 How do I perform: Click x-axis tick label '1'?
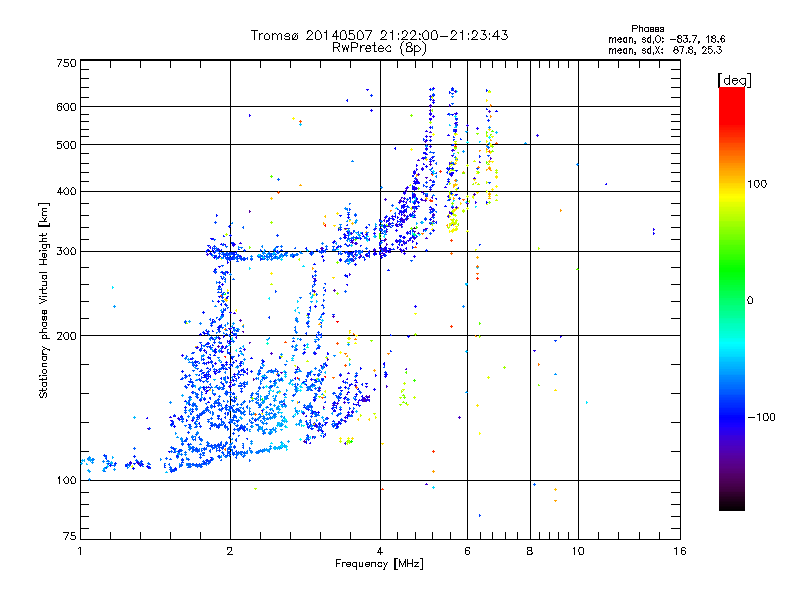80,551
